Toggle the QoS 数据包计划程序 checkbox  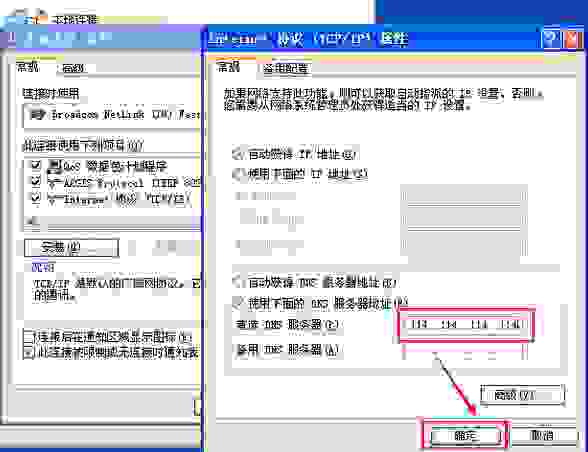click(x=36, y=164)
